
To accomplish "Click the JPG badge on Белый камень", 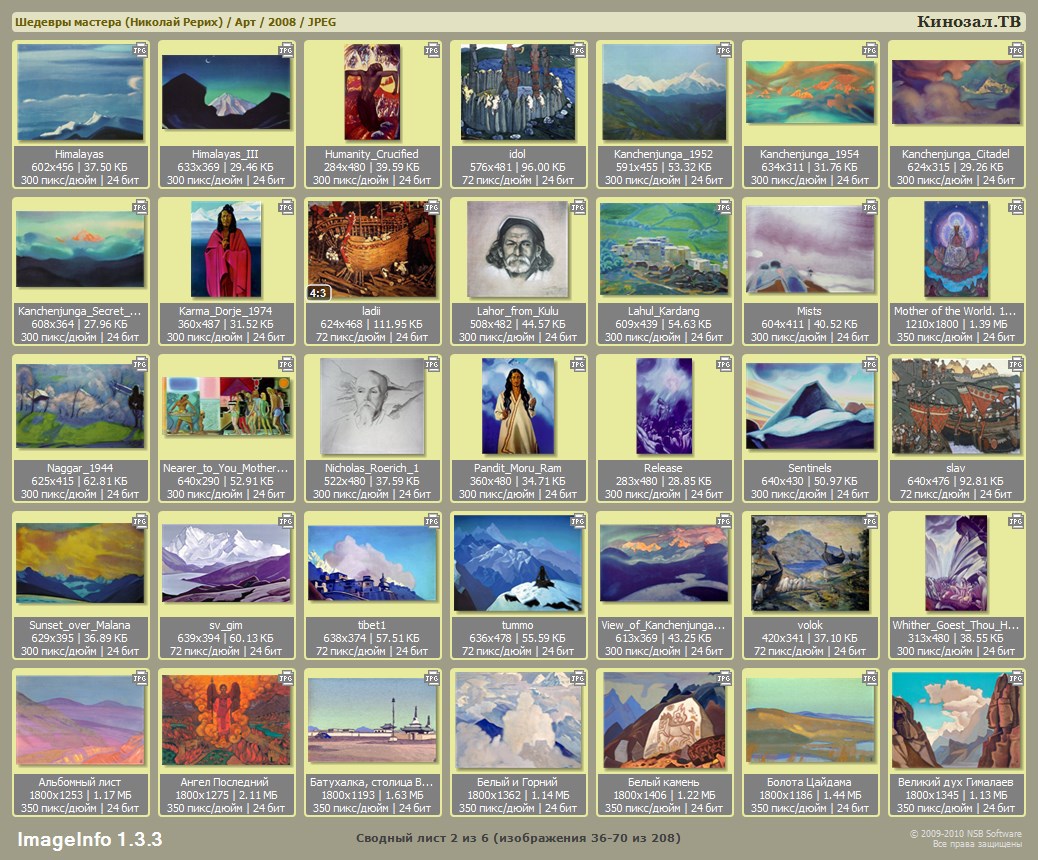I will [x=724, y=678].
